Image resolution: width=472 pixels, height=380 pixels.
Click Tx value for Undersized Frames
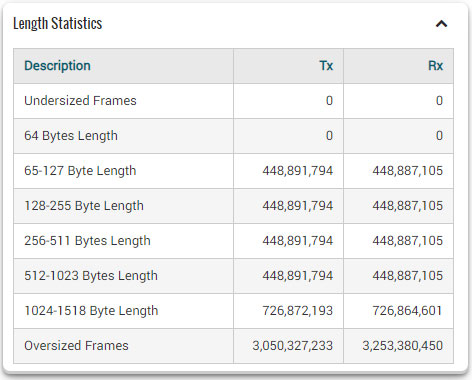pyautogui.click(x=329, y=101)
